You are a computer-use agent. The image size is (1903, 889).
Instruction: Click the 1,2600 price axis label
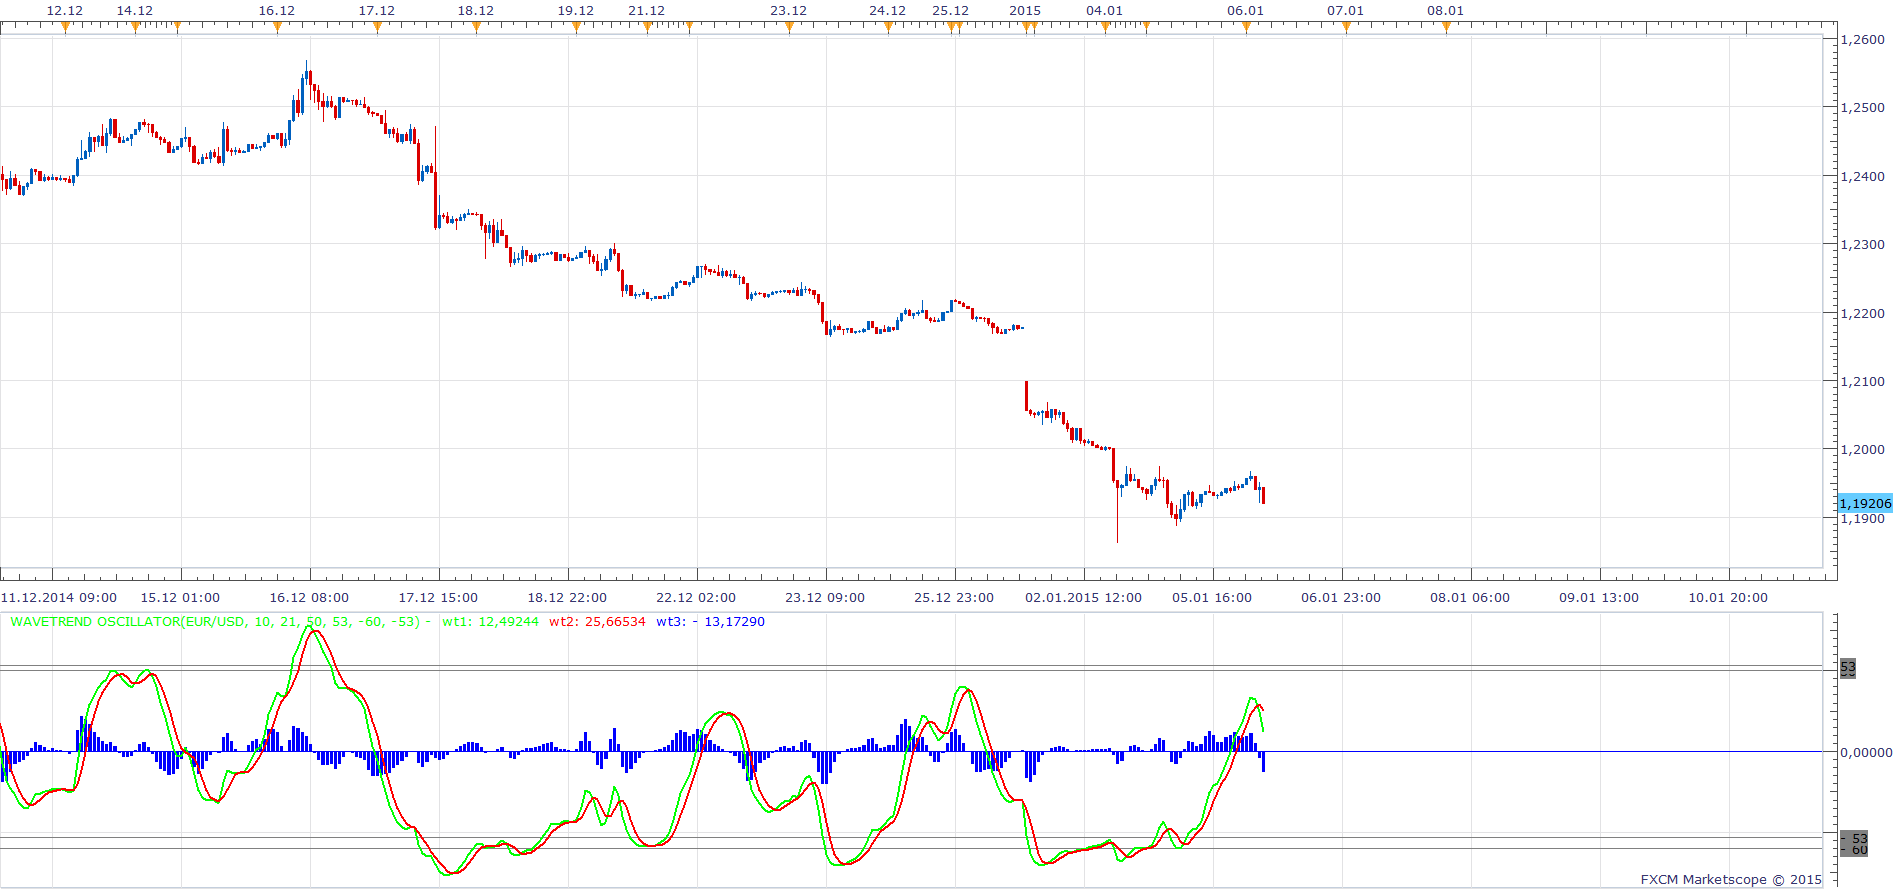1863,40
